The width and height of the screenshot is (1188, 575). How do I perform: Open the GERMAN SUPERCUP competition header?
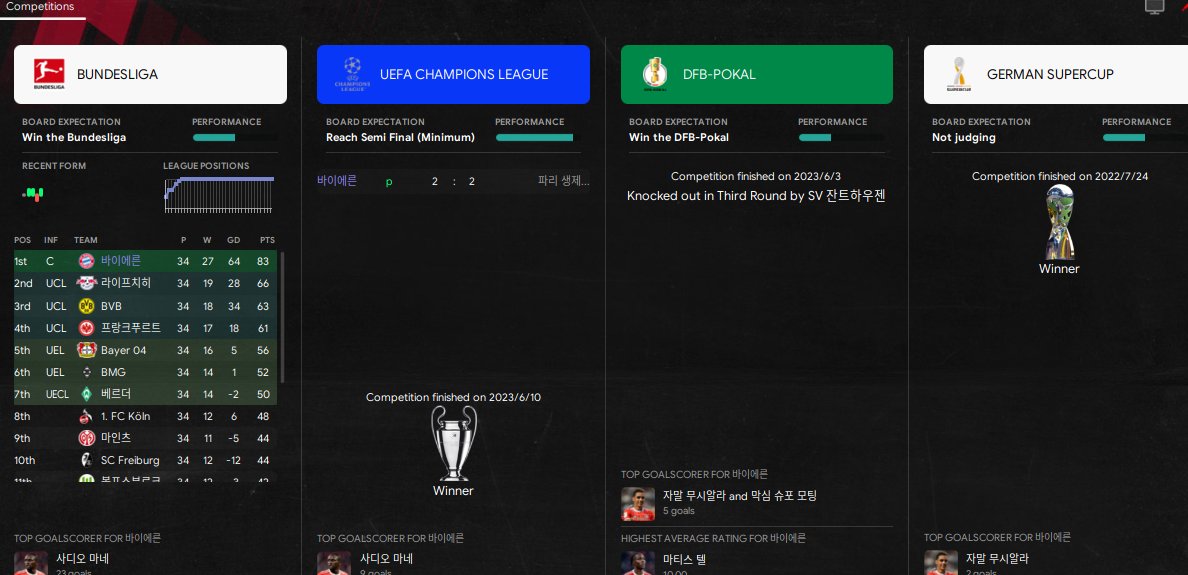[x=1056, y=74]
